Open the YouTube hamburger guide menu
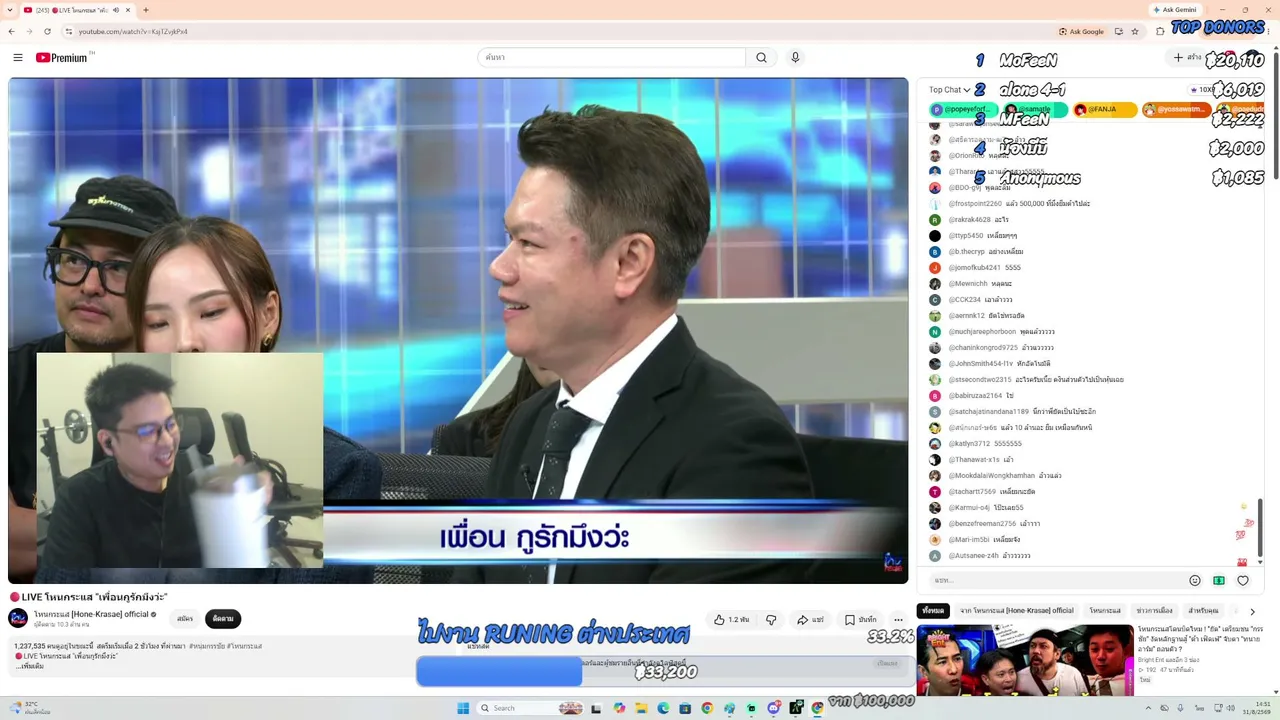 (x=18, y=57)
